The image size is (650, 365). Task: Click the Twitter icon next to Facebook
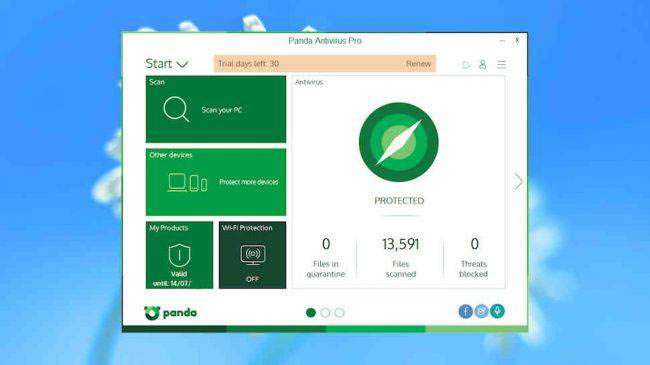481,311
